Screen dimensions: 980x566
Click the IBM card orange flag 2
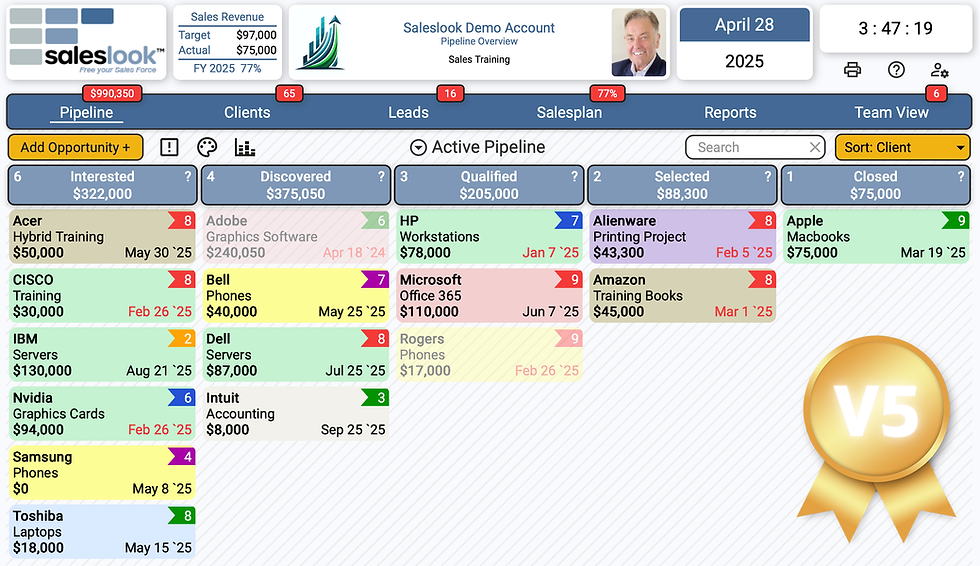tap(182, 338)
